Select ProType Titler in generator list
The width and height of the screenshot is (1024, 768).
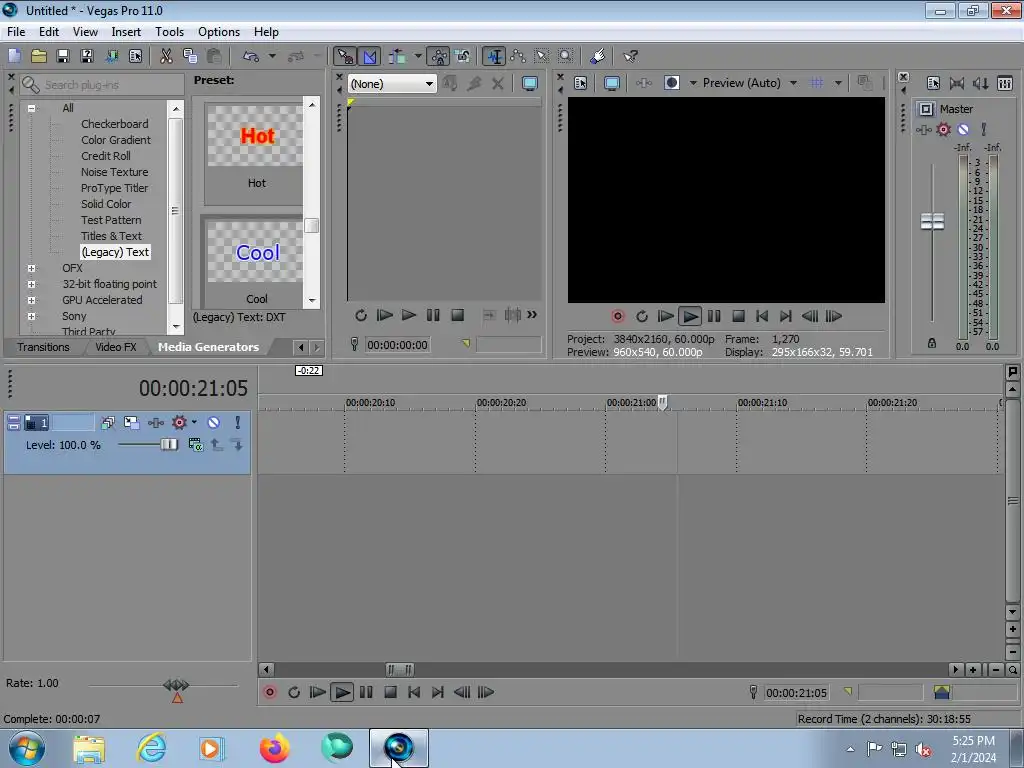[114, 188]
